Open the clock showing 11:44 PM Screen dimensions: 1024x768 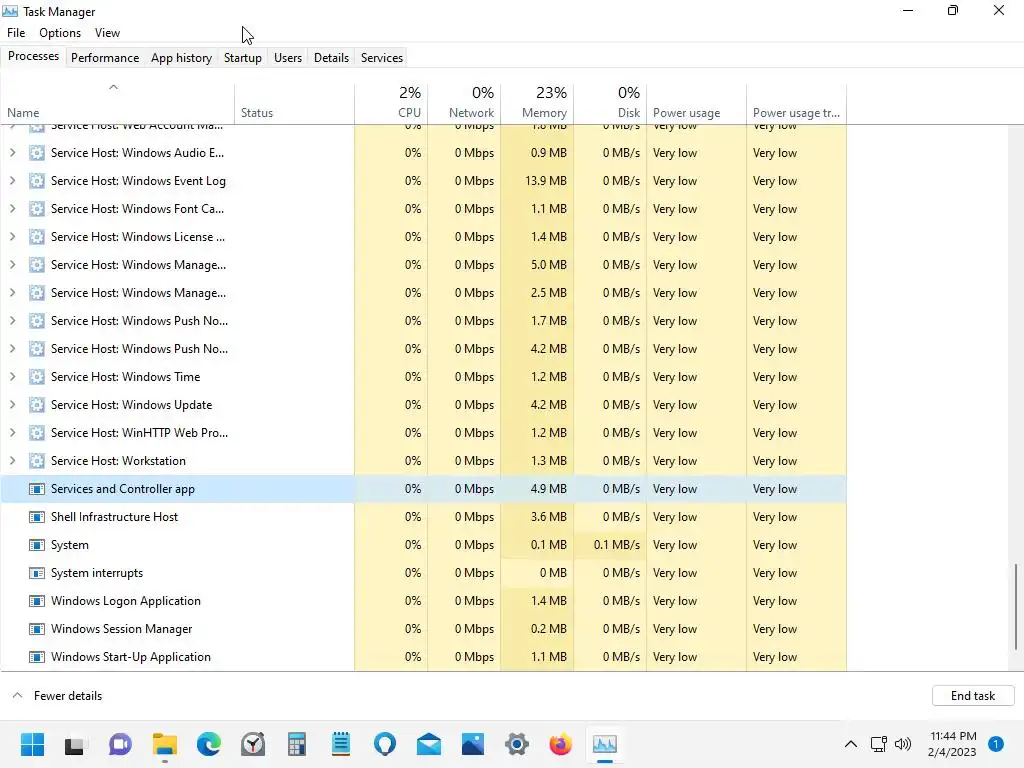(x=952, y=744)
